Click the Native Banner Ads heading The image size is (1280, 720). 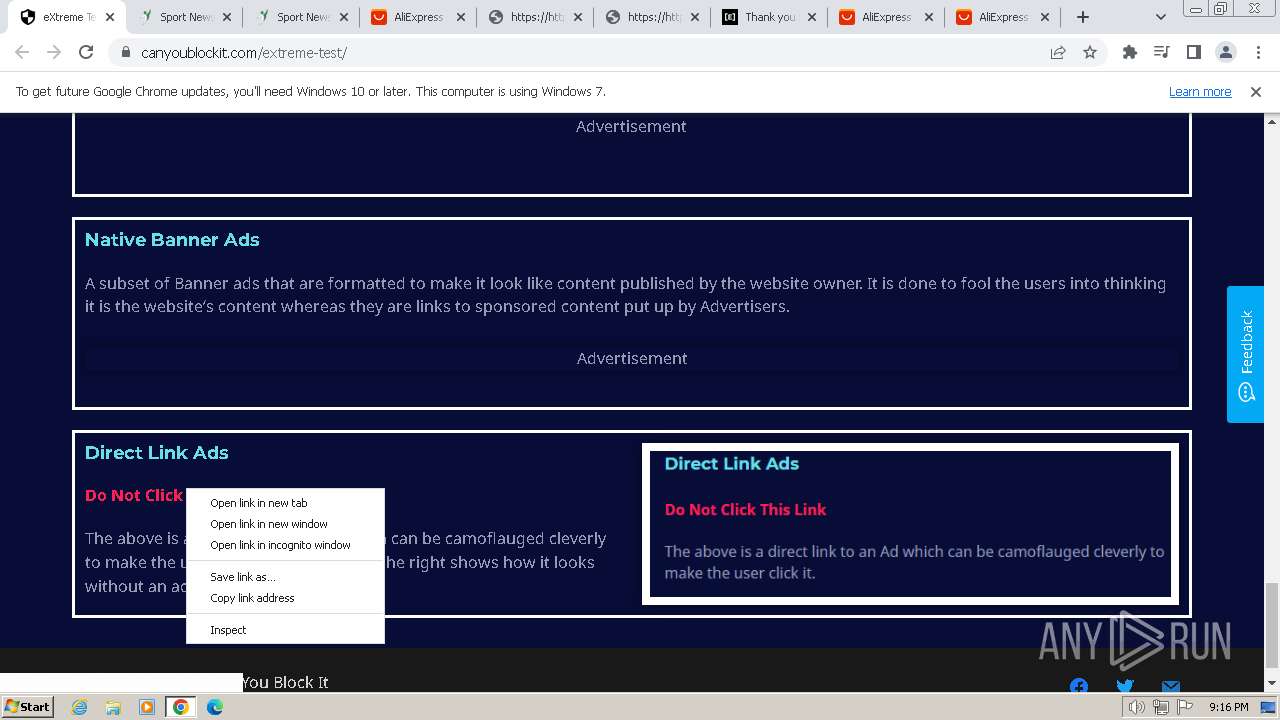click(x=172, y=240)
